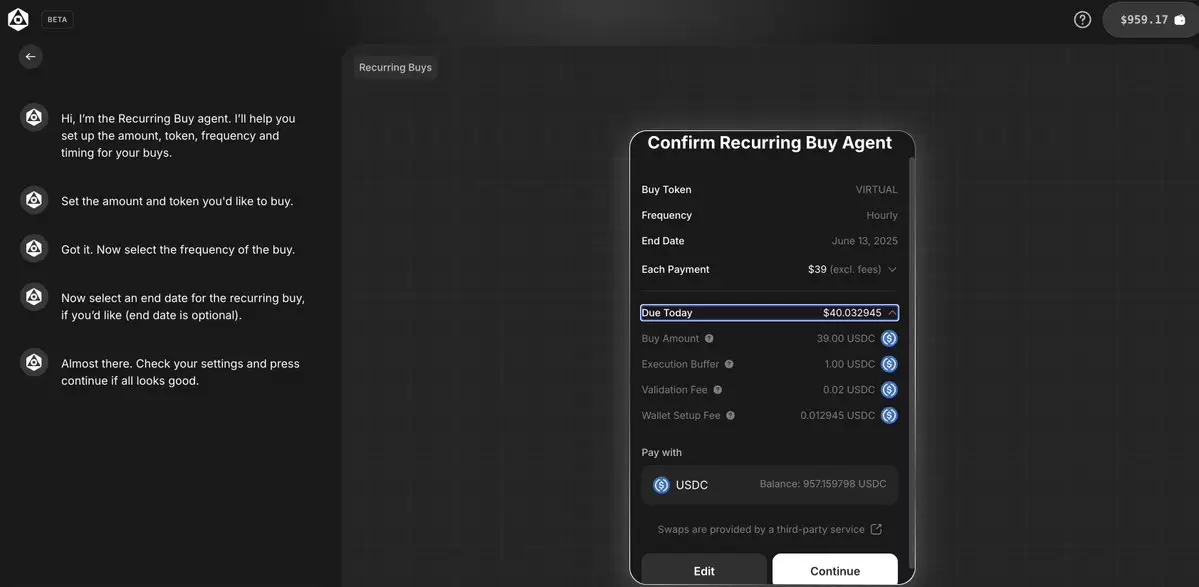The width and height of the screenshot is (1199, 587).
Task: Click the 'Pay with' label
Action: click(661, 452)
